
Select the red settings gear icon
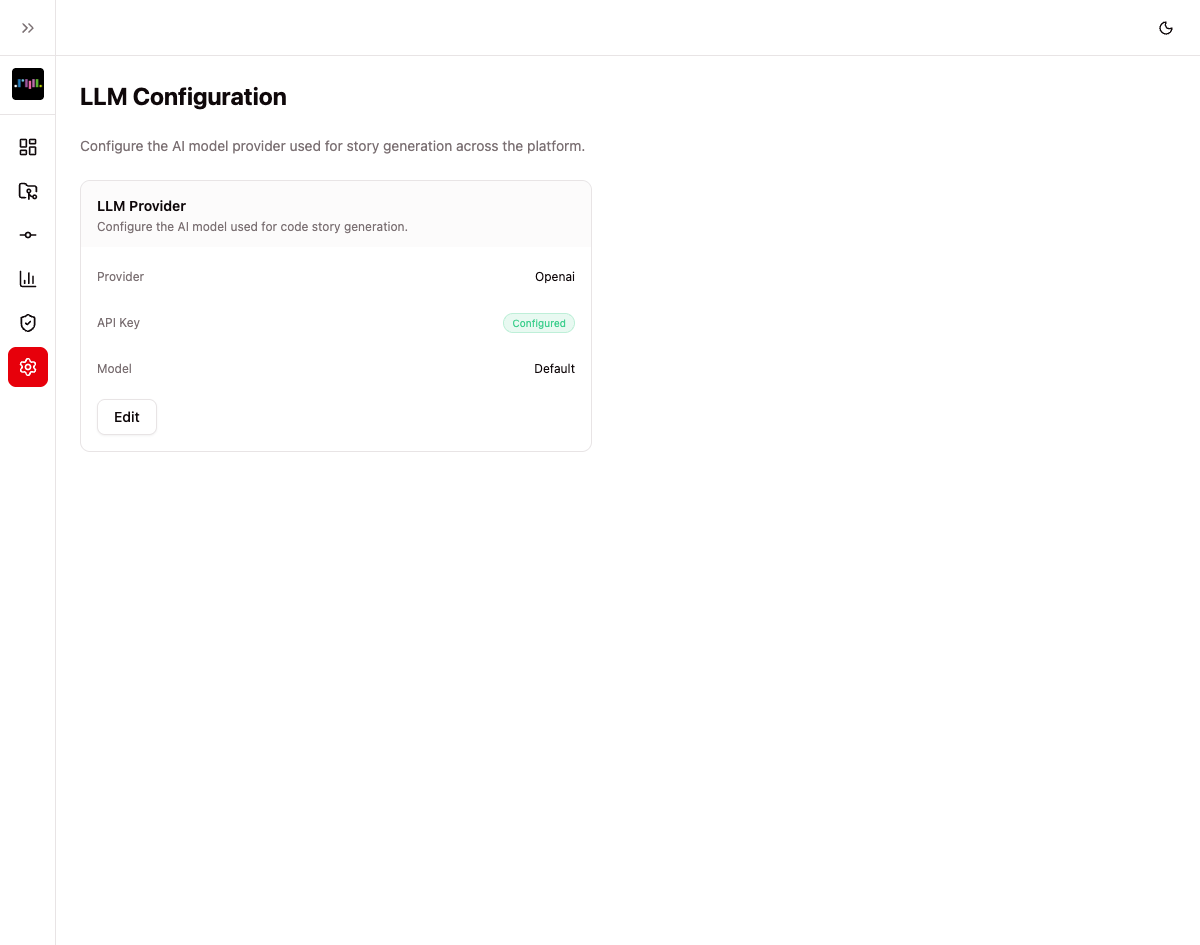[28, 367]
